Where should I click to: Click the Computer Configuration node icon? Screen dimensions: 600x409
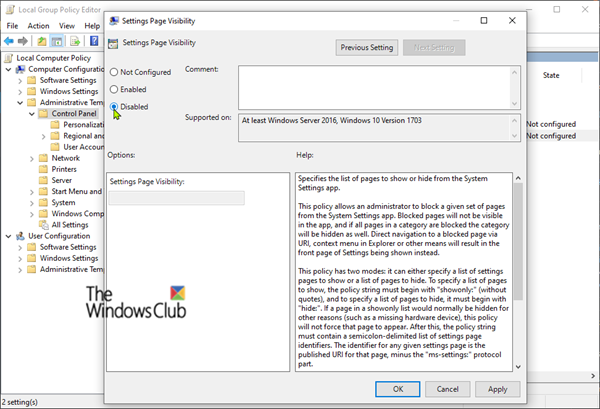point(20,69)
